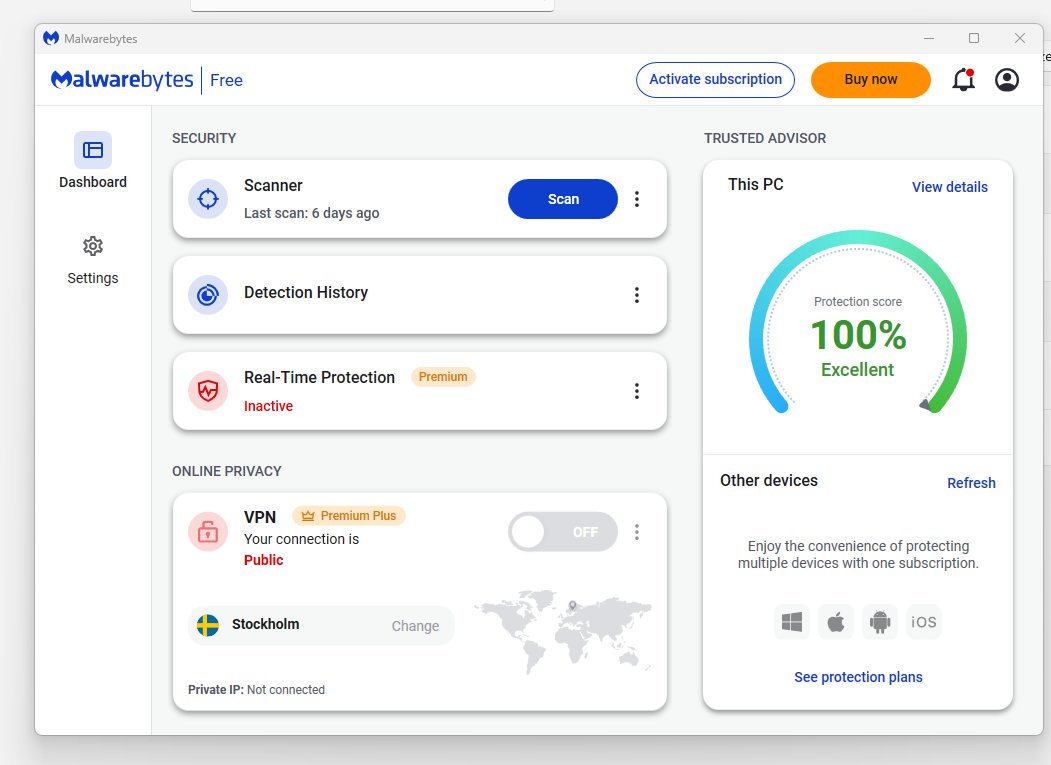Click the Free plan label

coord(227,80)
